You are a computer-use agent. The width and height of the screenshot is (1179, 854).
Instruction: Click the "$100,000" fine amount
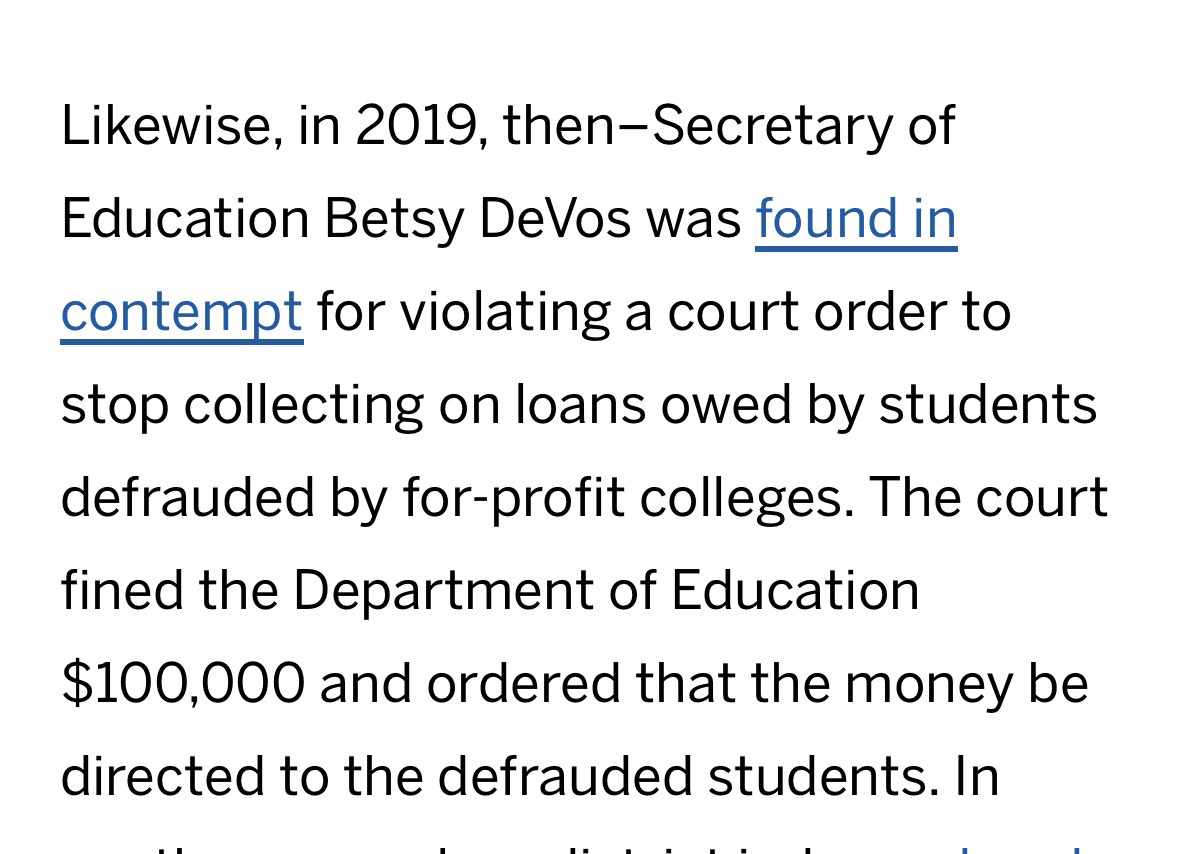[x=183, y=683]
